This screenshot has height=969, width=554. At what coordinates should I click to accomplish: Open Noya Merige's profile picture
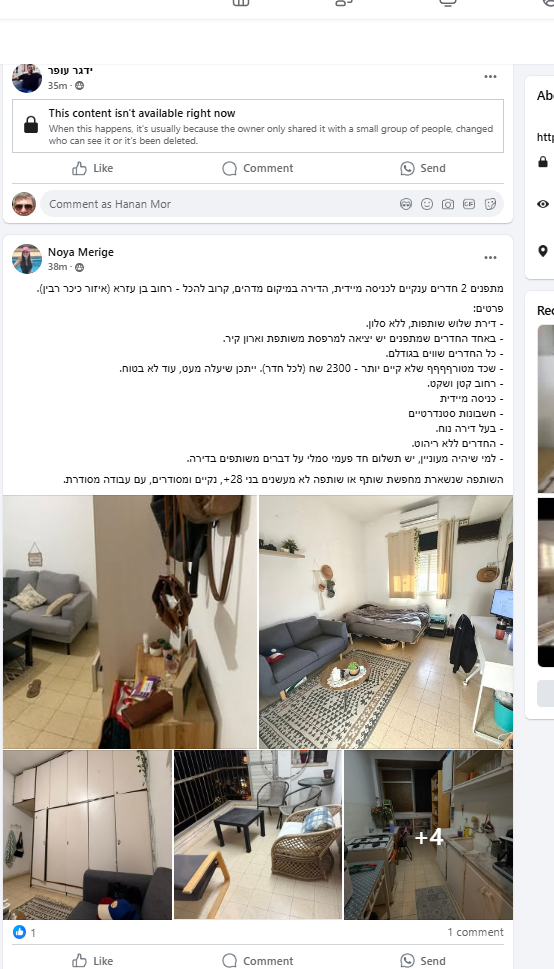(27, 258)
